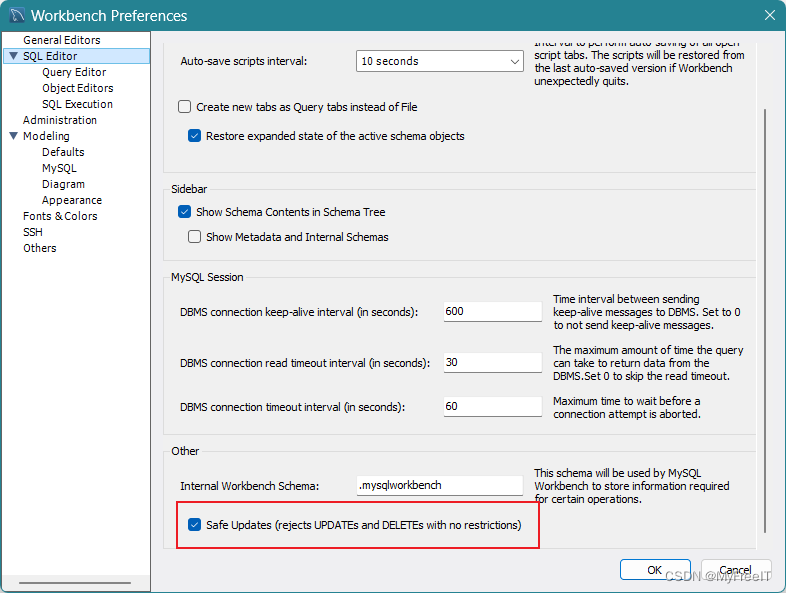This screenshot has height=593, width=786.
Task: Collapse the Modeling tree node arrow
Action: pyautogui.click(x=14, y=136)
